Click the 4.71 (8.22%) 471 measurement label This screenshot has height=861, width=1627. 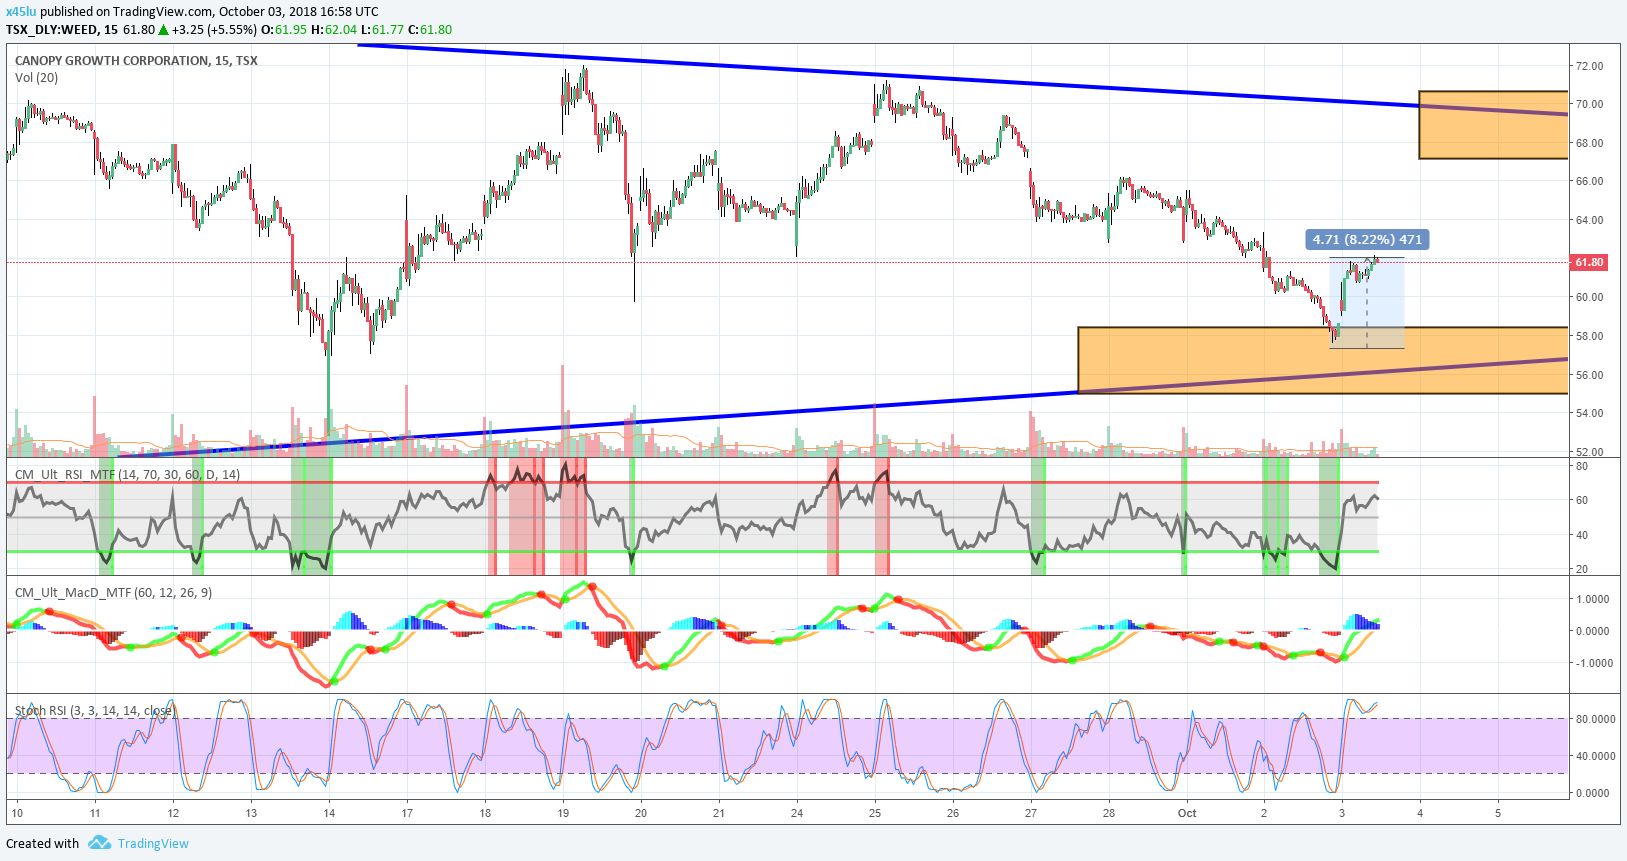tap(1367, 239)
